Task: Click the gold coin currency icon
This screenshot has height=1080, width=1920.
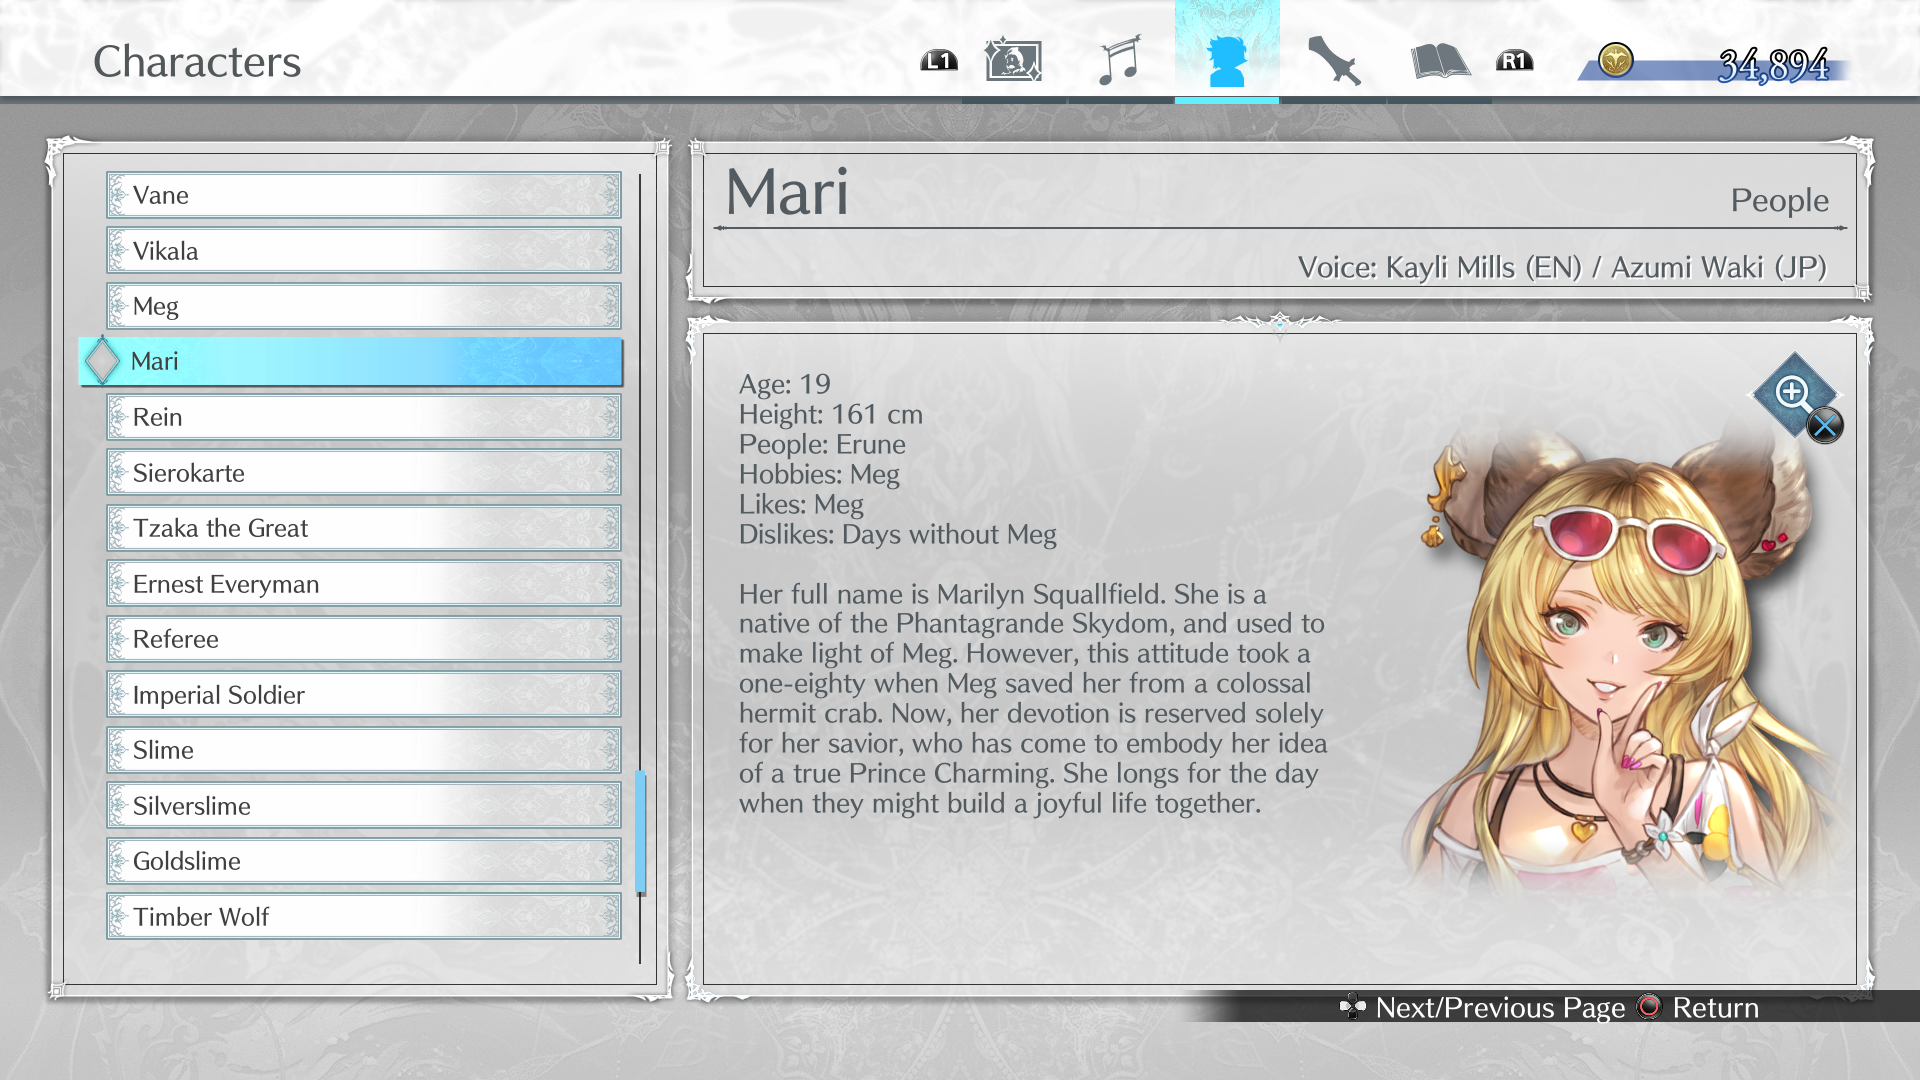Action: click(1615, 61)
